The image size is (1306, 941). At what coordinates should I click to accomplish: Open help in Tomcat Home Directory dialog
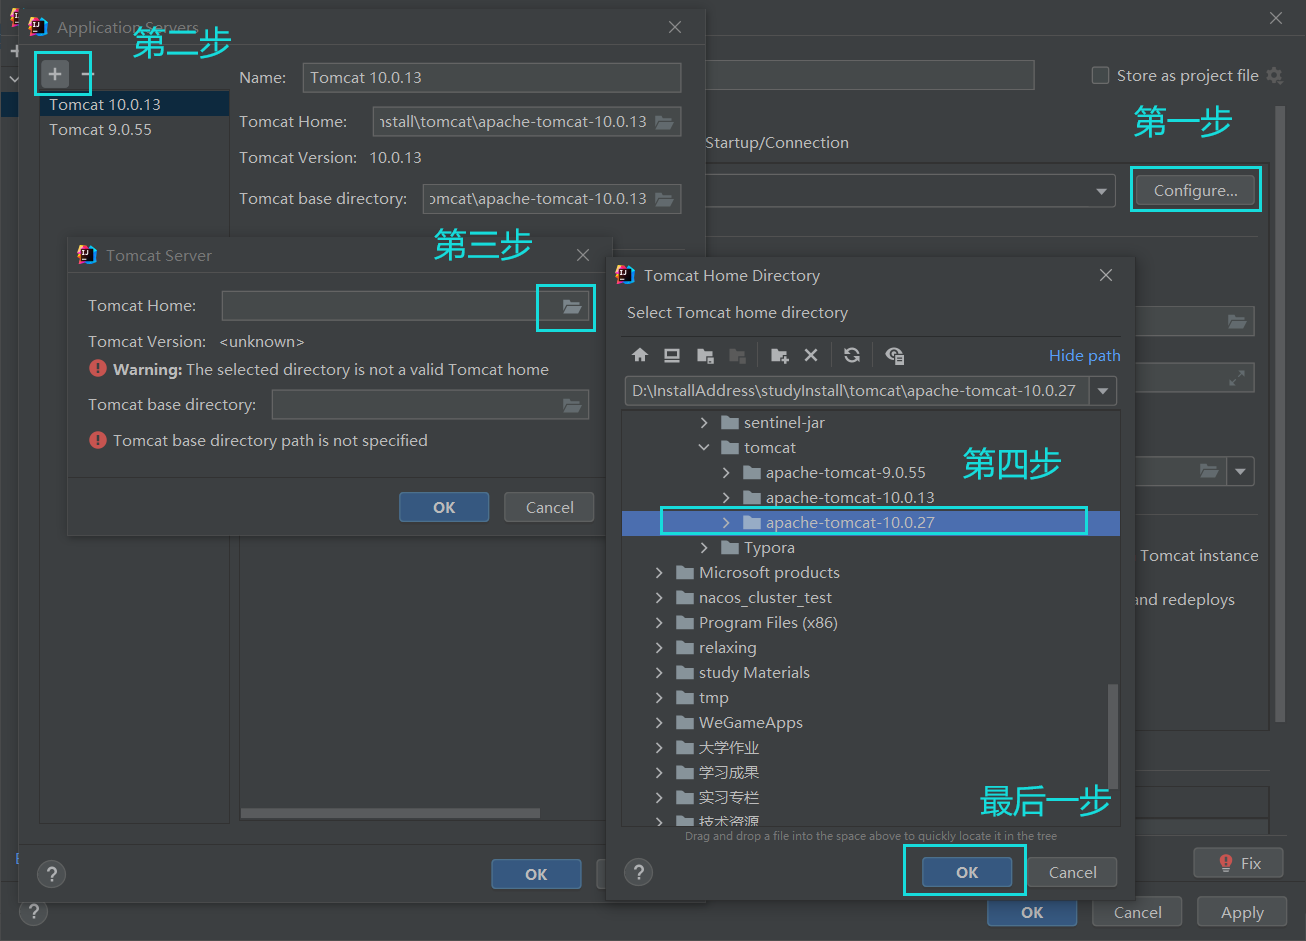638,872
